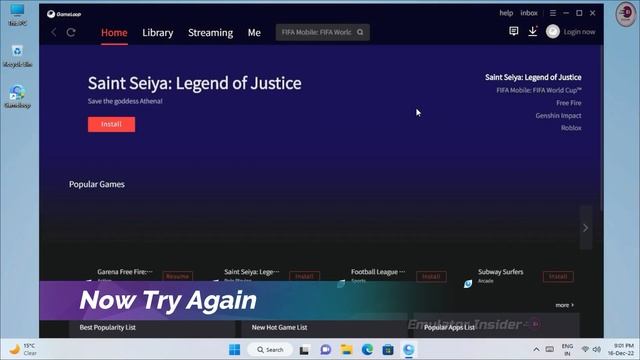Install Saint Seiya from popular games row
The height and width of the screenshot is (360, 640).
coord(304,276)
